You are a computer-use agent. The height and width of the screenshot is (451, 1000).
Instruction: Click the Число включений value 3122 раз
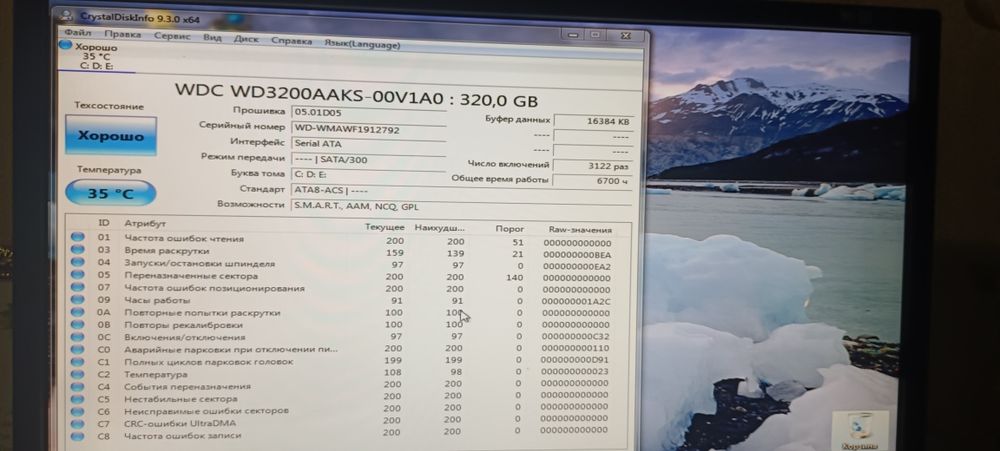point(593,166)
